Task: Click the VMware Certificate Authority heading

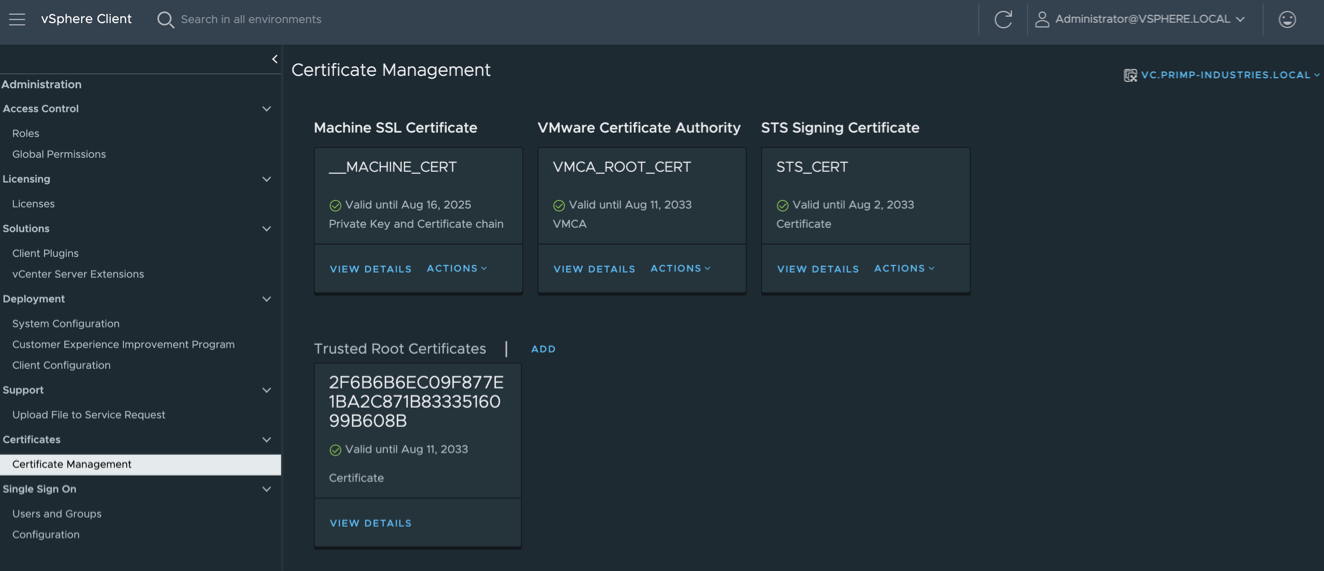Action: click(x=639, y=128)
